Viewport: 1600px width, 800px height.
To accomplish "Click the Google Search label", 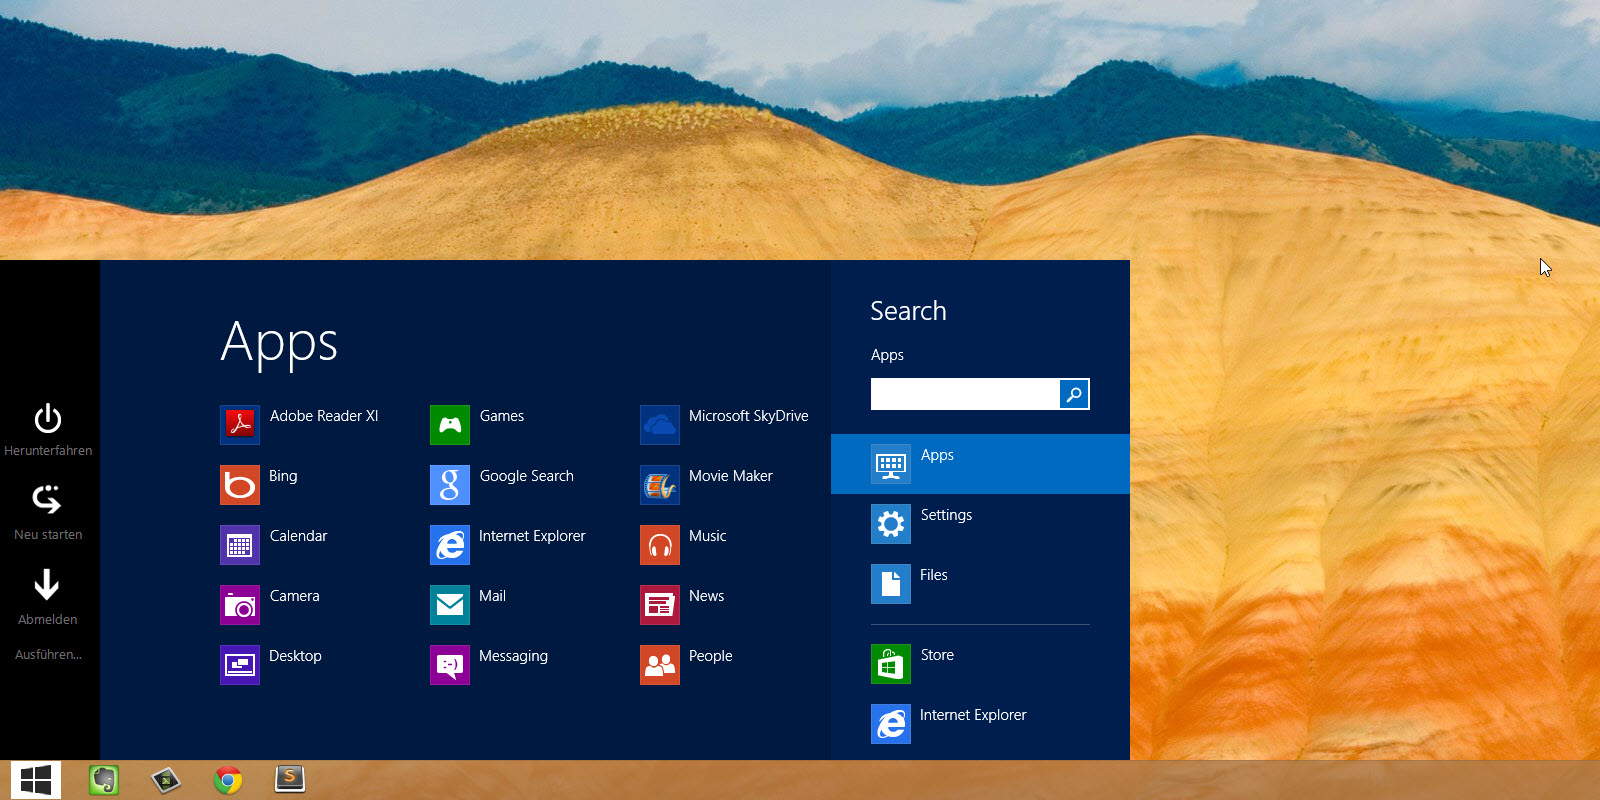I will pos(526,476).
